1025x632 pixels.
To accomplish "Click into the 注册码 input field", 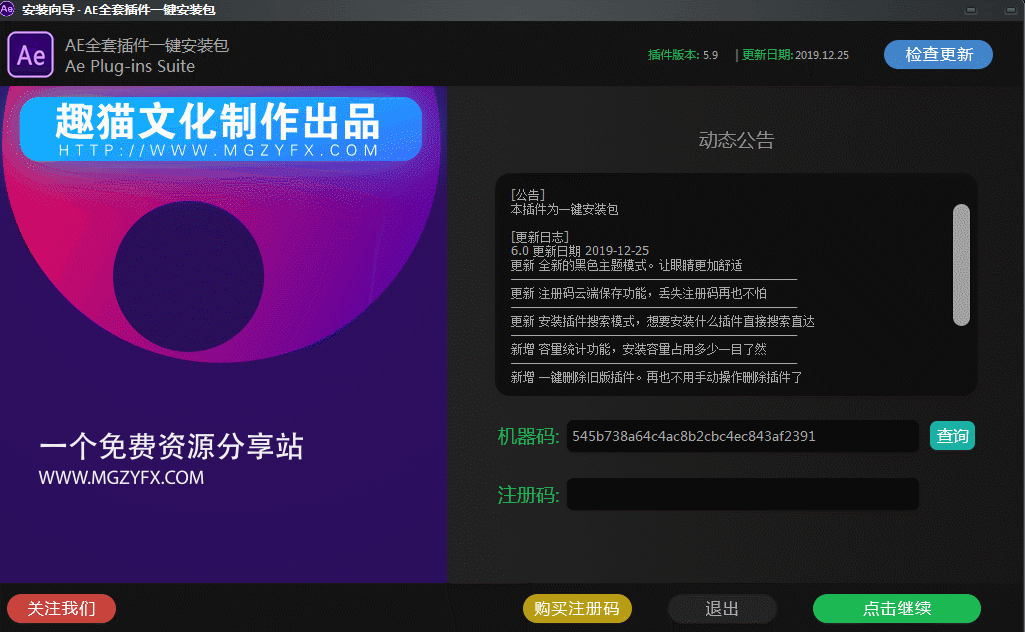I will pyautogui.click(x=742, y=494).
